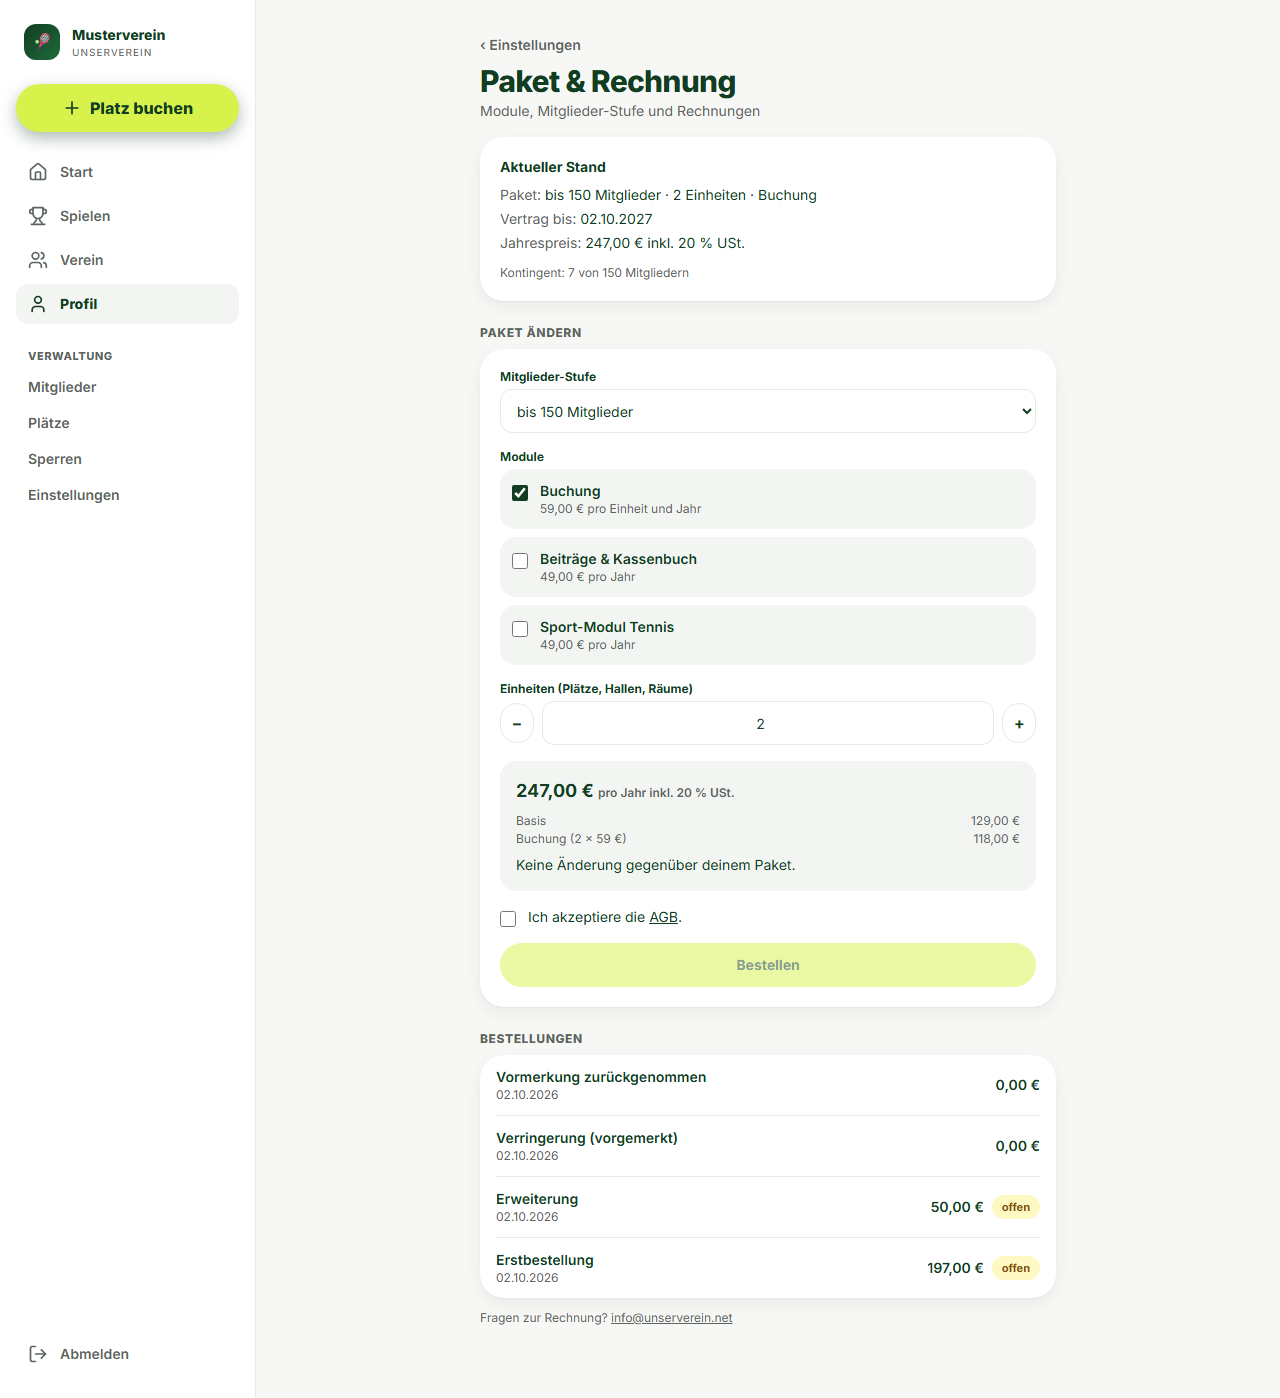
Task: Click the plus icon in Platz buchen
Action: (72, 108)
